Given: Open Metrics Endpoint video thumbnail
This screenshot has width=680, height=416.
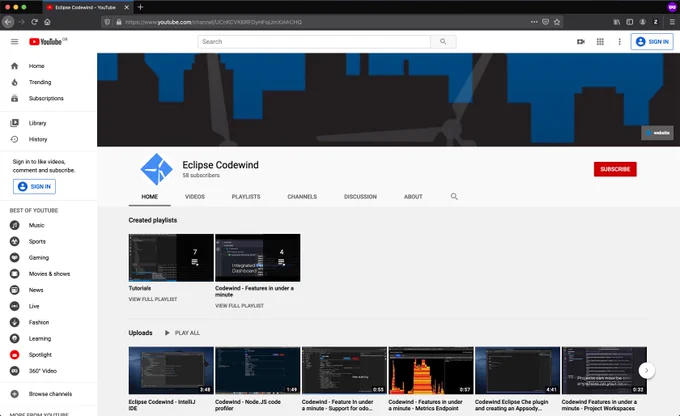Looking at the screenshot, I should [x=431, y=370].
